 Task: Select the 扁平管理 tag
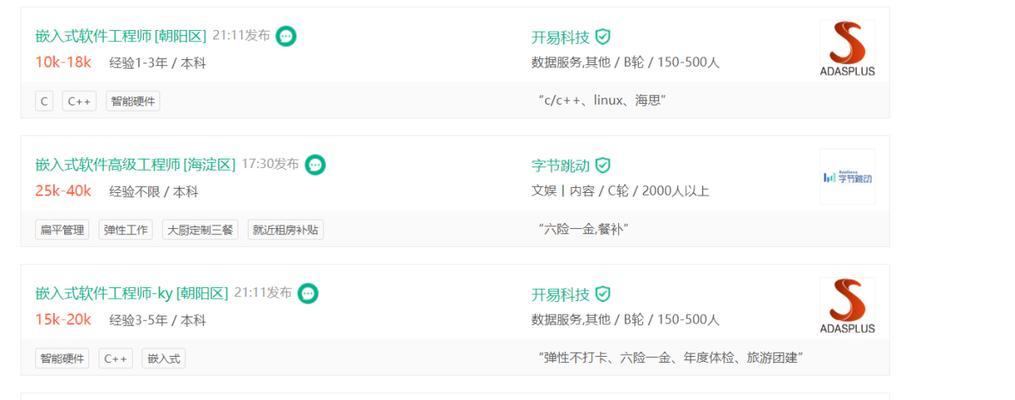[62, 230]
